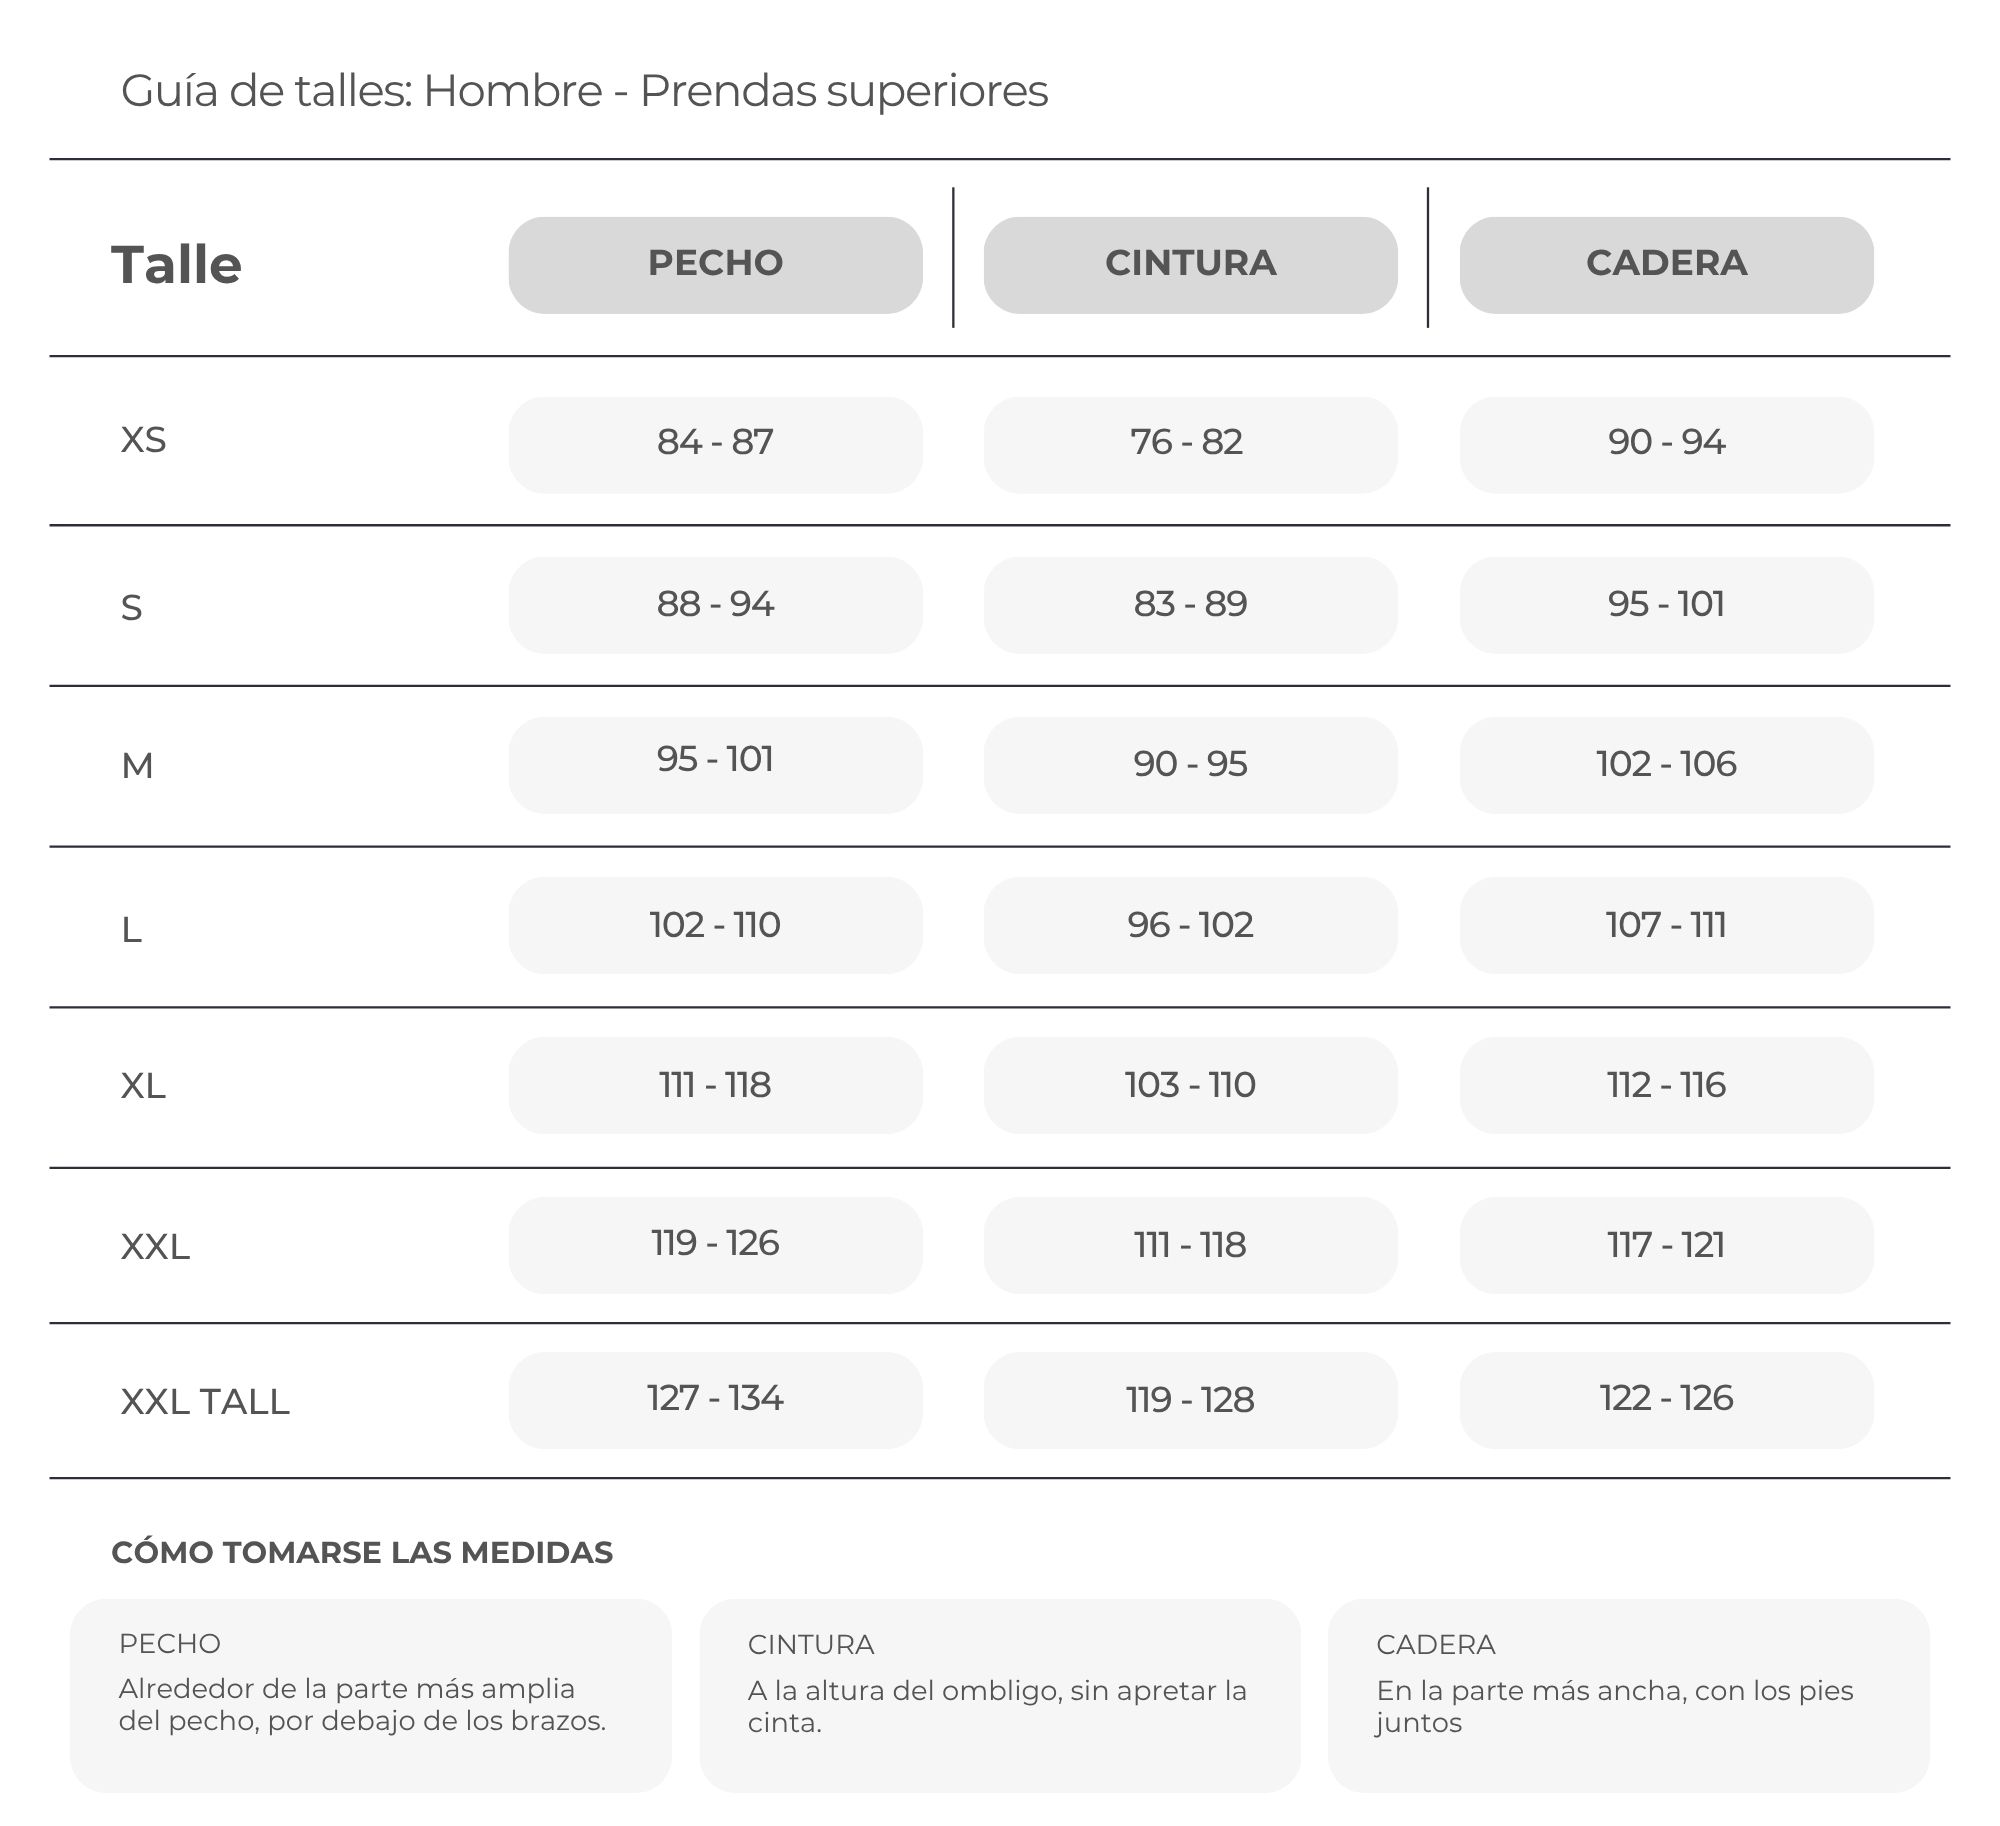Click M chest value 95 - 101

pos(715,765)
